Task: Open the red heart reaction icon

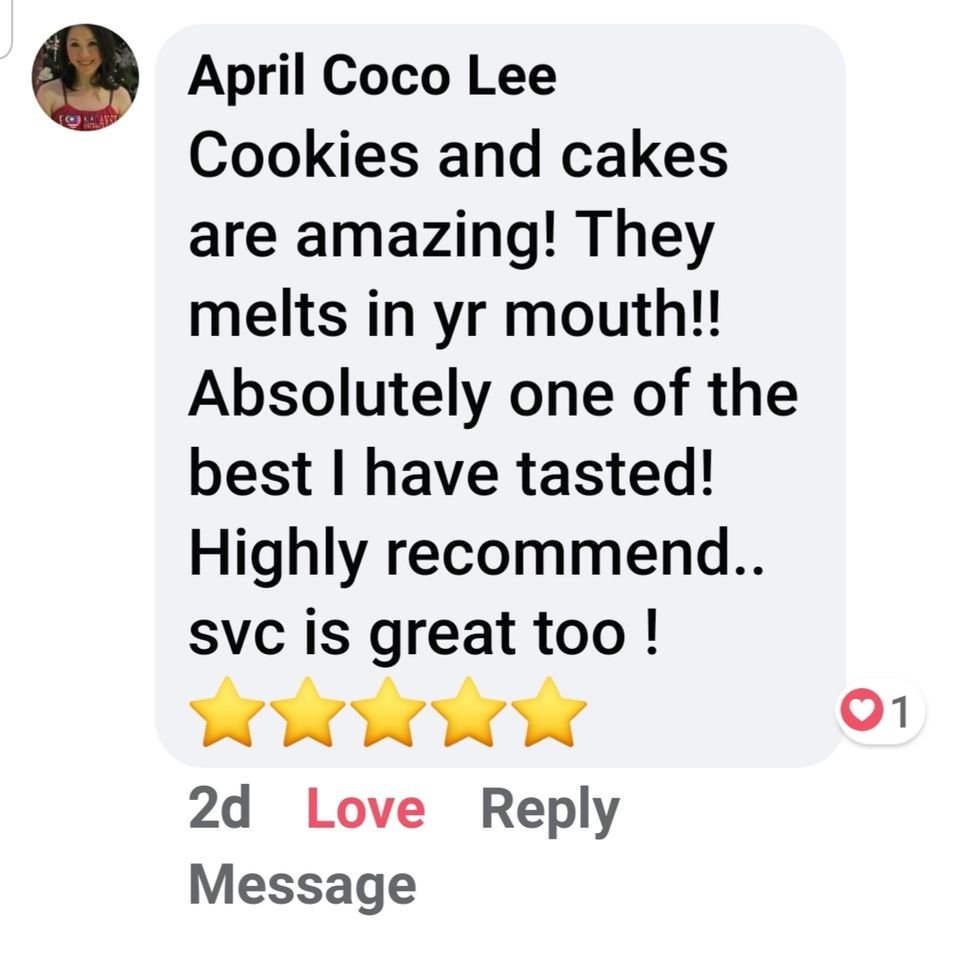Action: point(861,710)
